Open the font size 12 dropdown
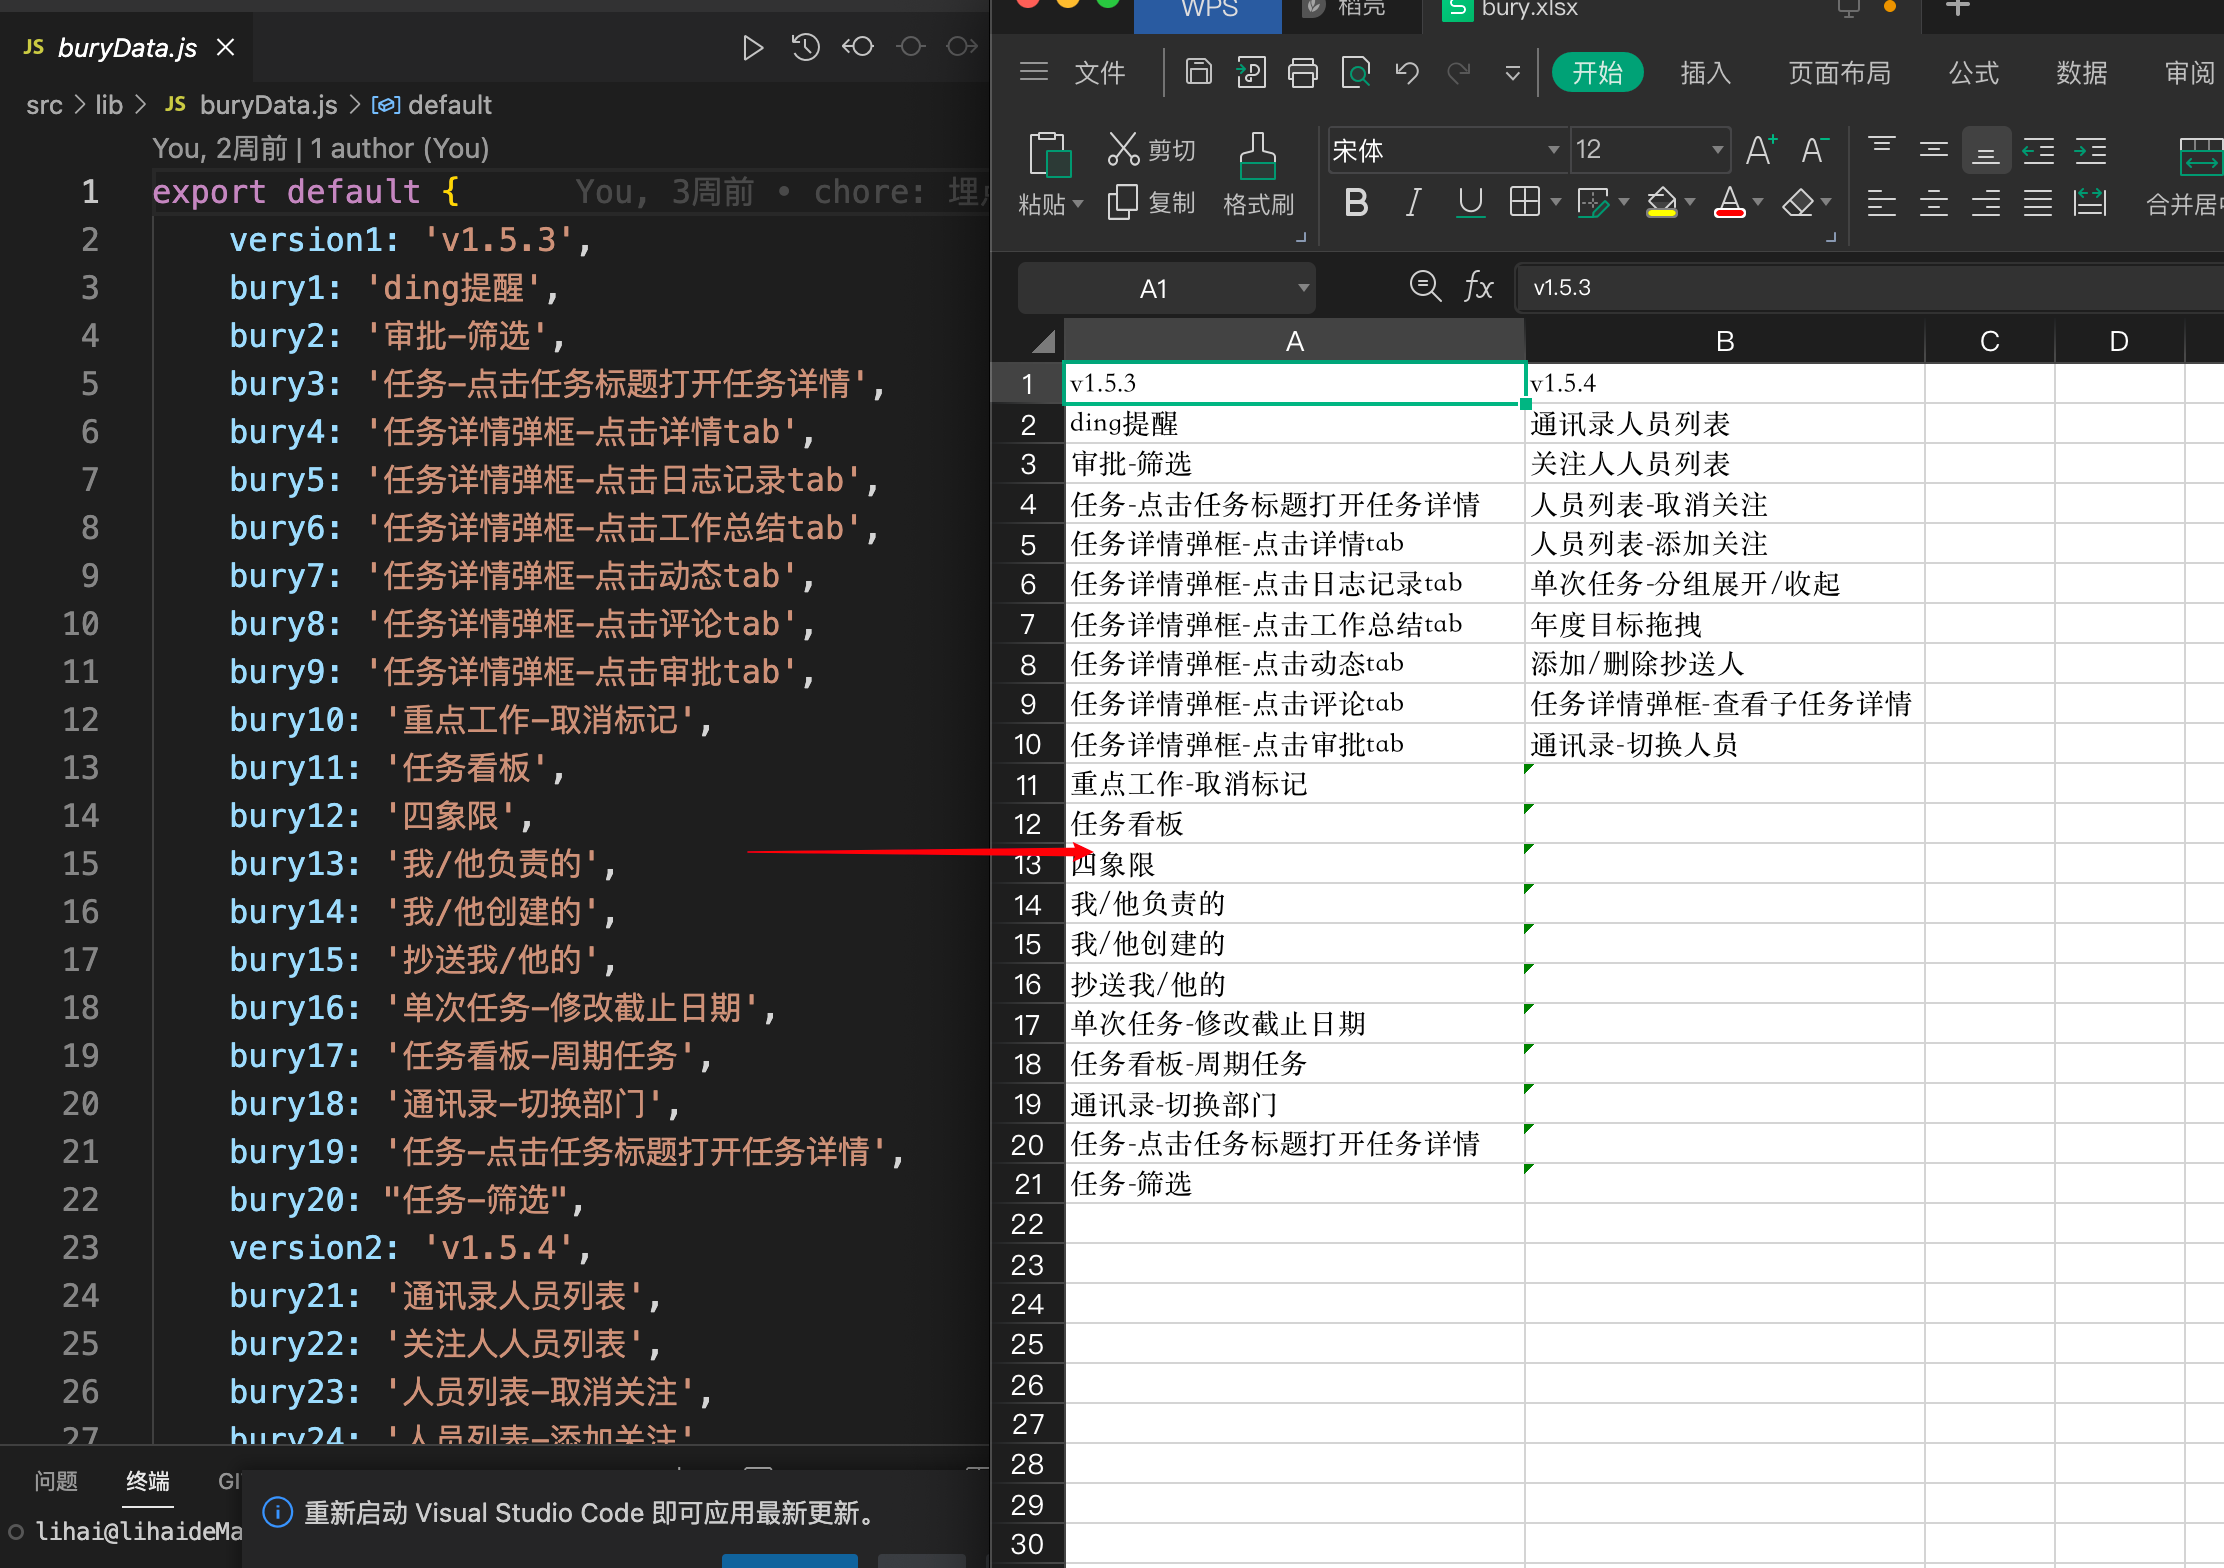 (1717, 150)
